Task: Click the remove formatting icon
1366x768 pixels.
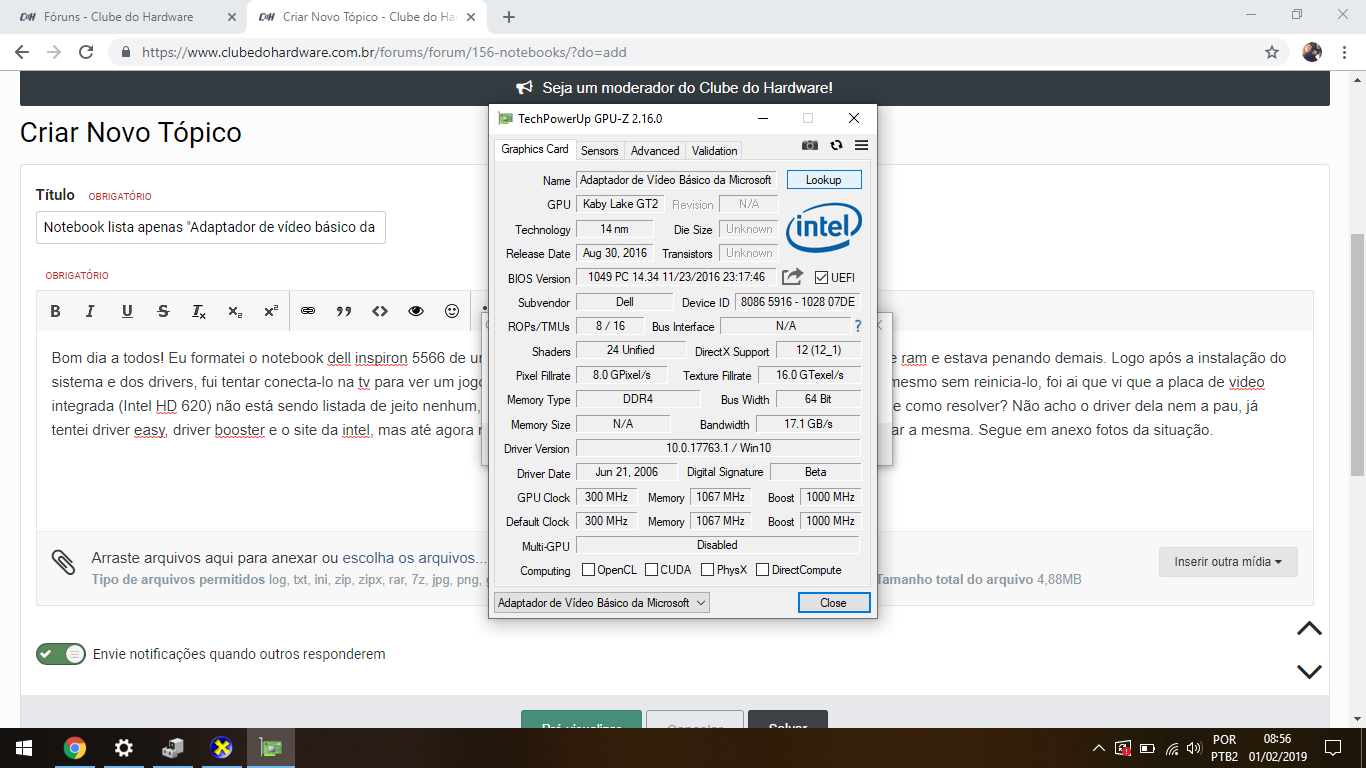Action: 199,311
